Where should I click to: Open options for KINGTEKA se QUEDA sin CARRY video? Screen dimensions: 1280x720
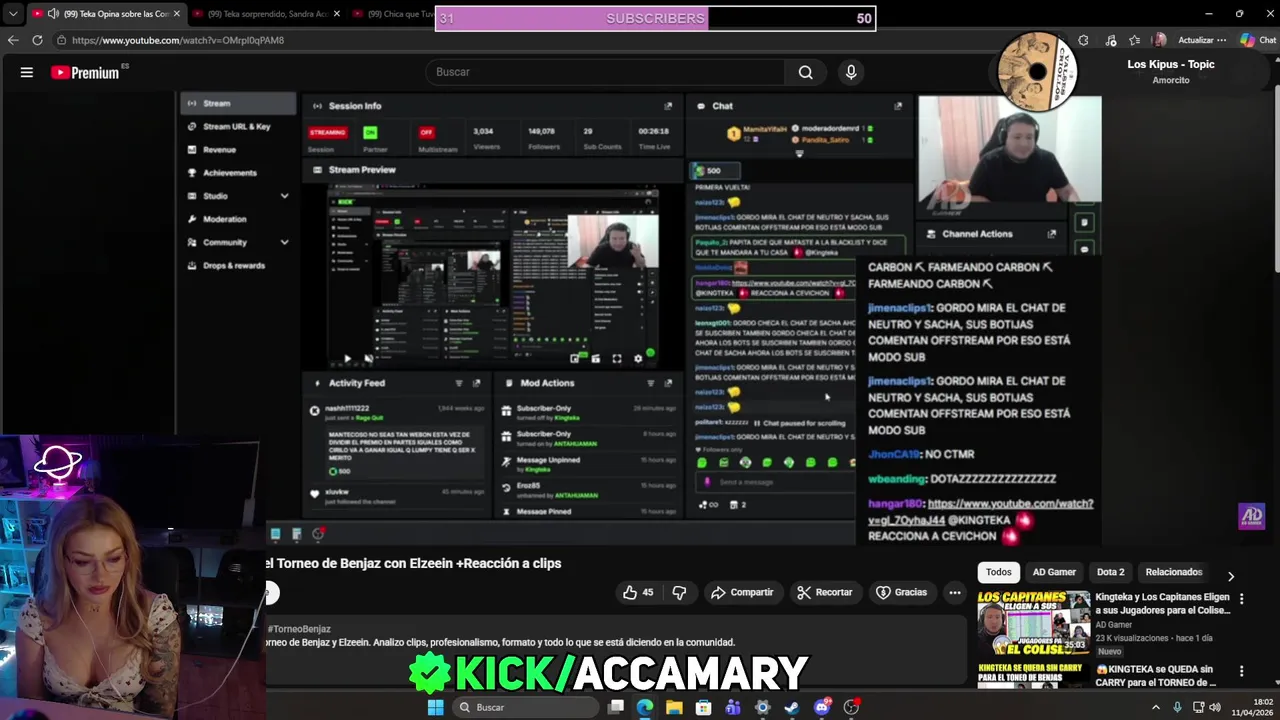click(1241, 671)
